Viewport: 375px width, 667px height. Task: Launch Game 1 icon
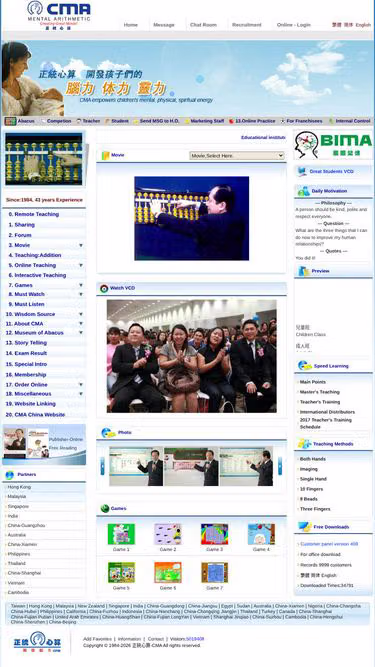121,534
